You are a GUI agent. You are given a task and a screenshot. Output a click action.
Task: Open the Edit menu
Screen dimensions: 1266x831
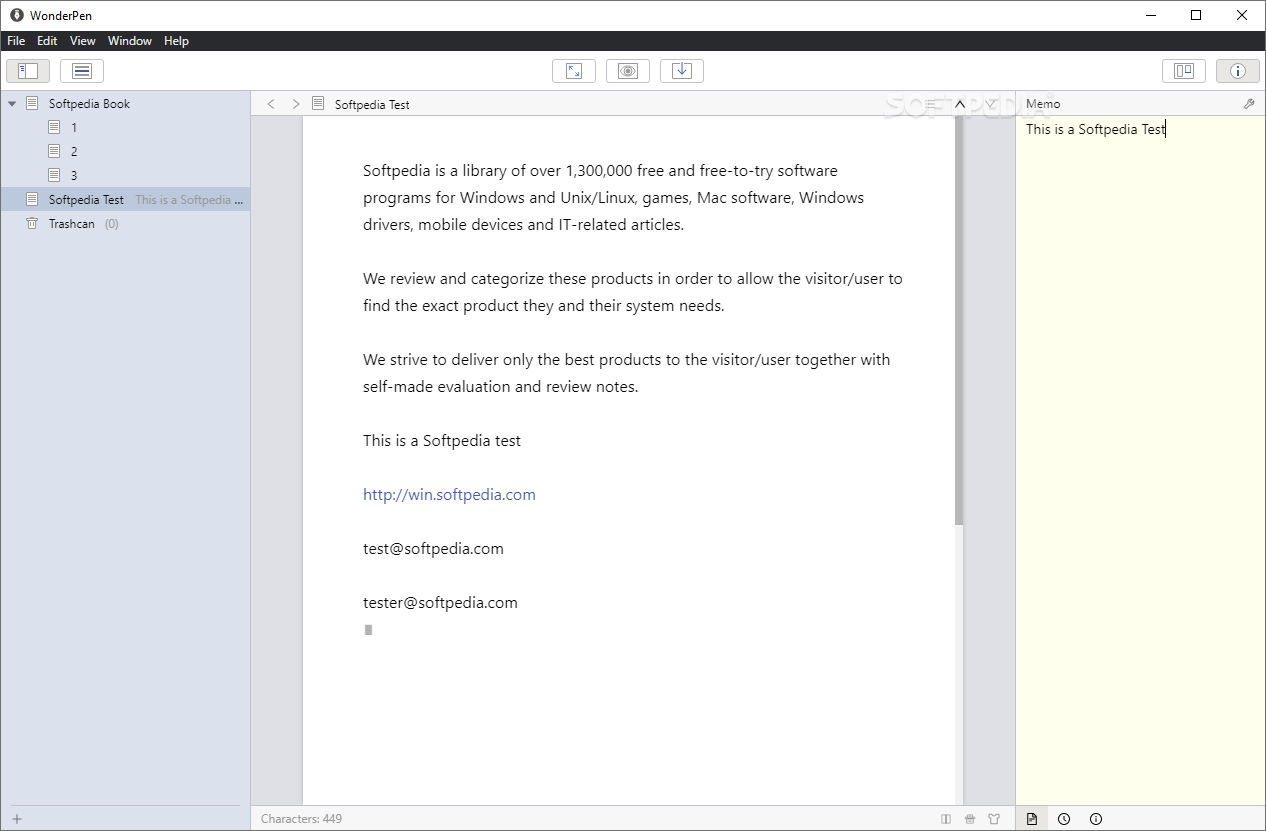[x=47, y=41]
